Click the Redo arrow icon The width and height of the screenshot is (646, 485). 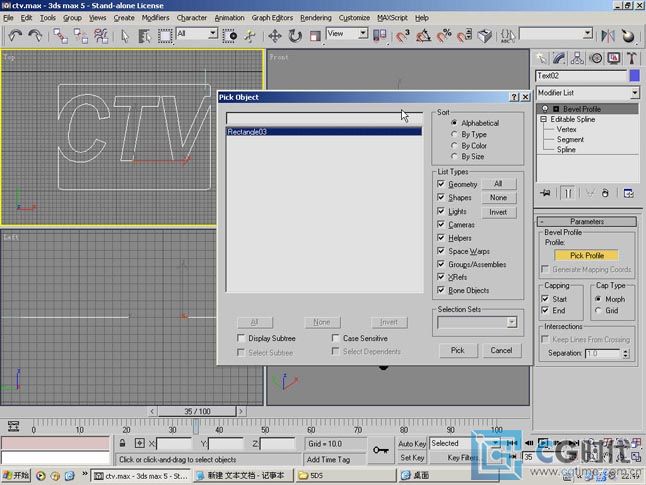tap(35, 36)
